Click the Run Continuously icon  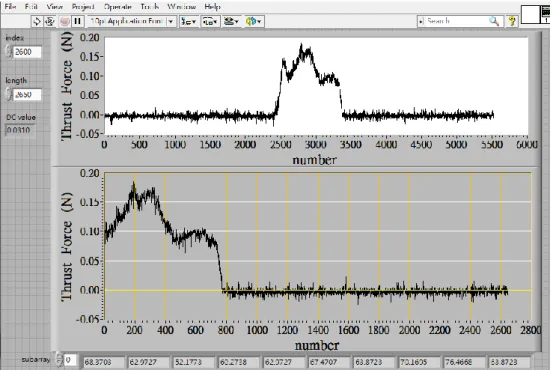tap(50, 22)
